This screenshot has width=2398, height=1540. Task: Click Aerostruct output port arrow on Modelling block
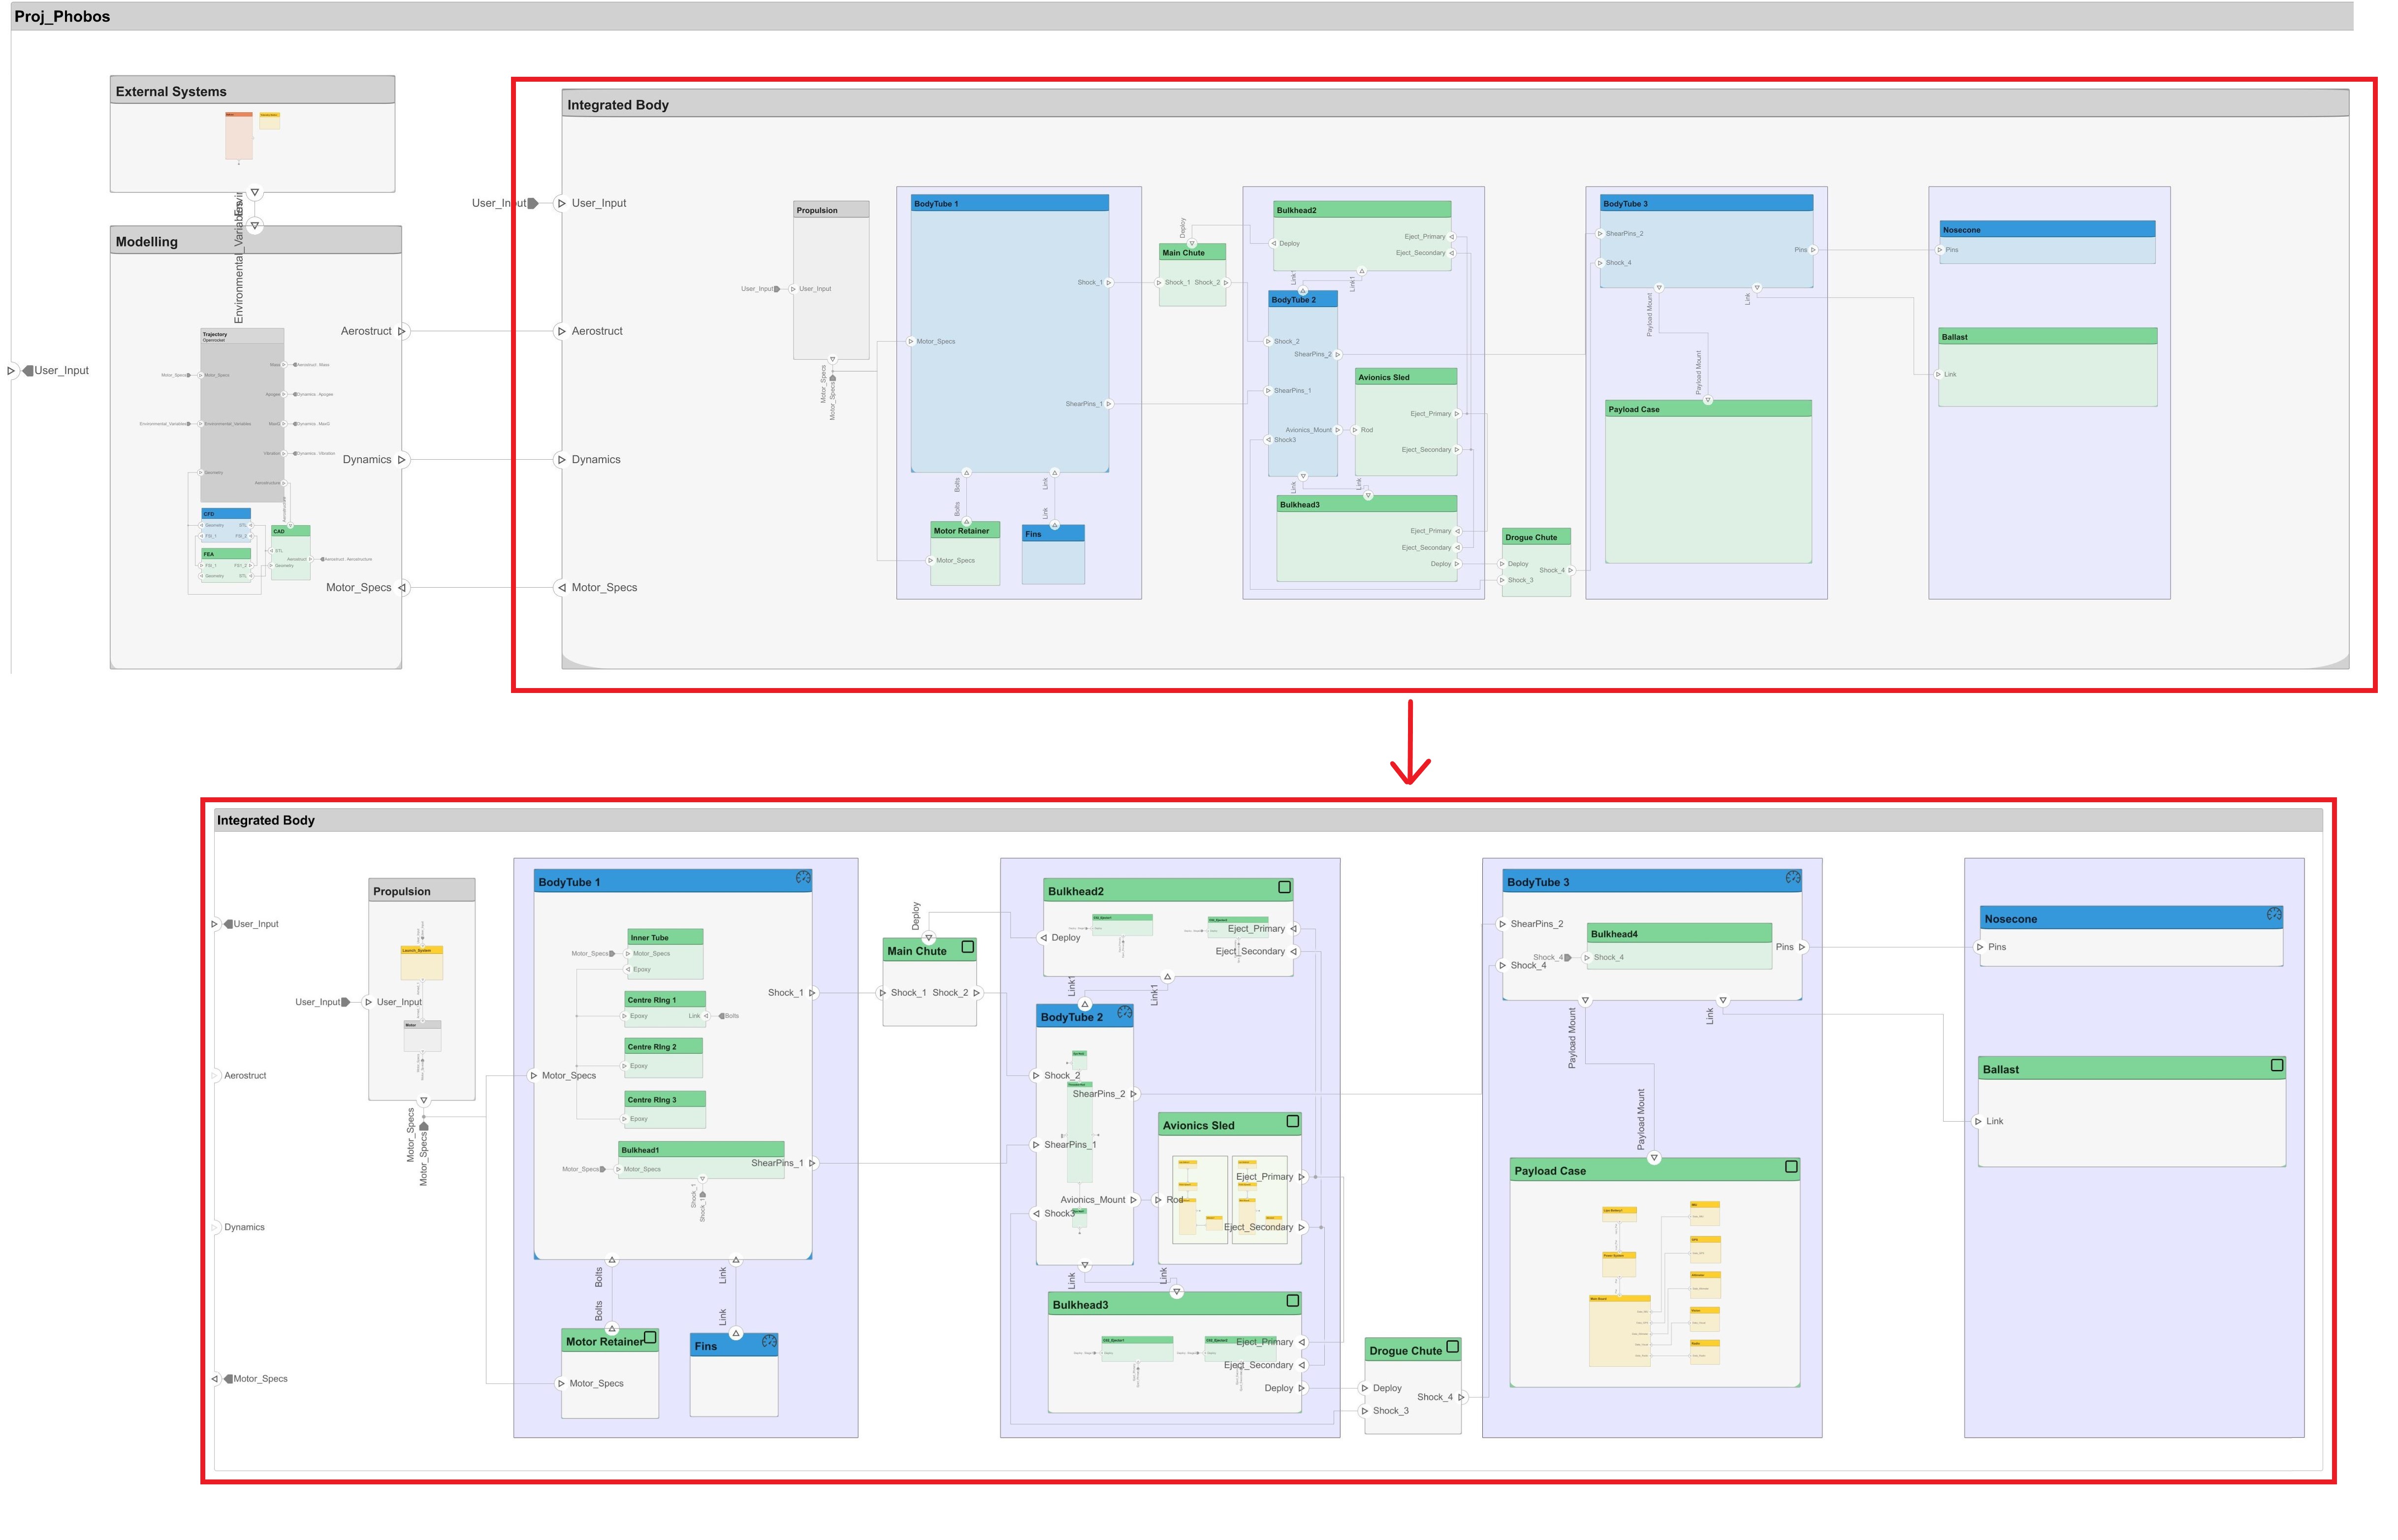(402, 331)
